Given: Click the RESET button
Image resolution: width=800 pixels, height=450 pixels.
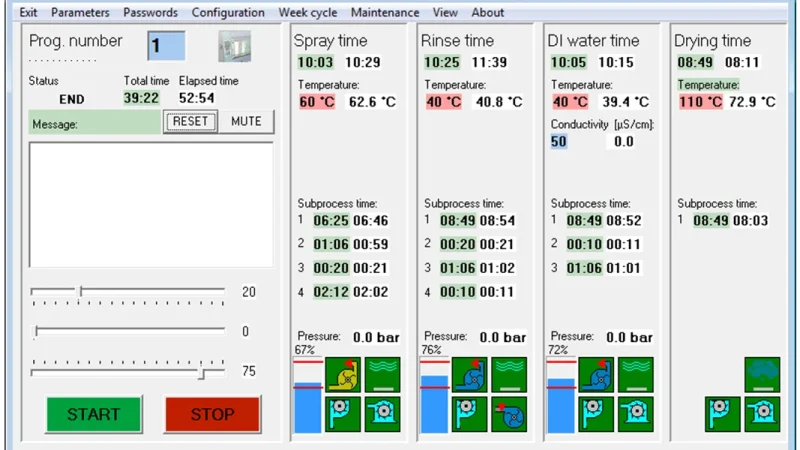Looking at the screenshot, I should pos(190,121).
